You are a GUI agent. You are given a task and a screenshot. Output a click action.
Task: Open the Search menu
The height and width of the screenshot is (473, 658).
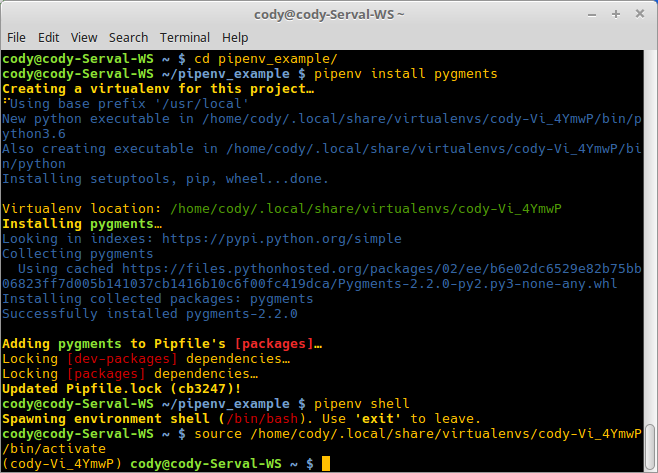pyautogui.click(x=128, y=38)
